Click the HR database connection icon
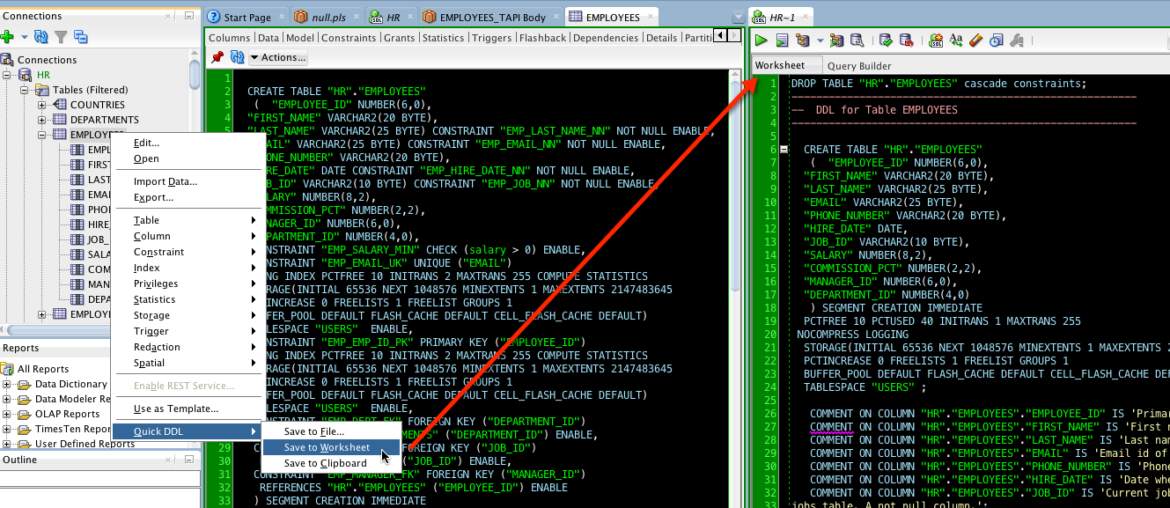The image size is (1170, 508). 27,75
